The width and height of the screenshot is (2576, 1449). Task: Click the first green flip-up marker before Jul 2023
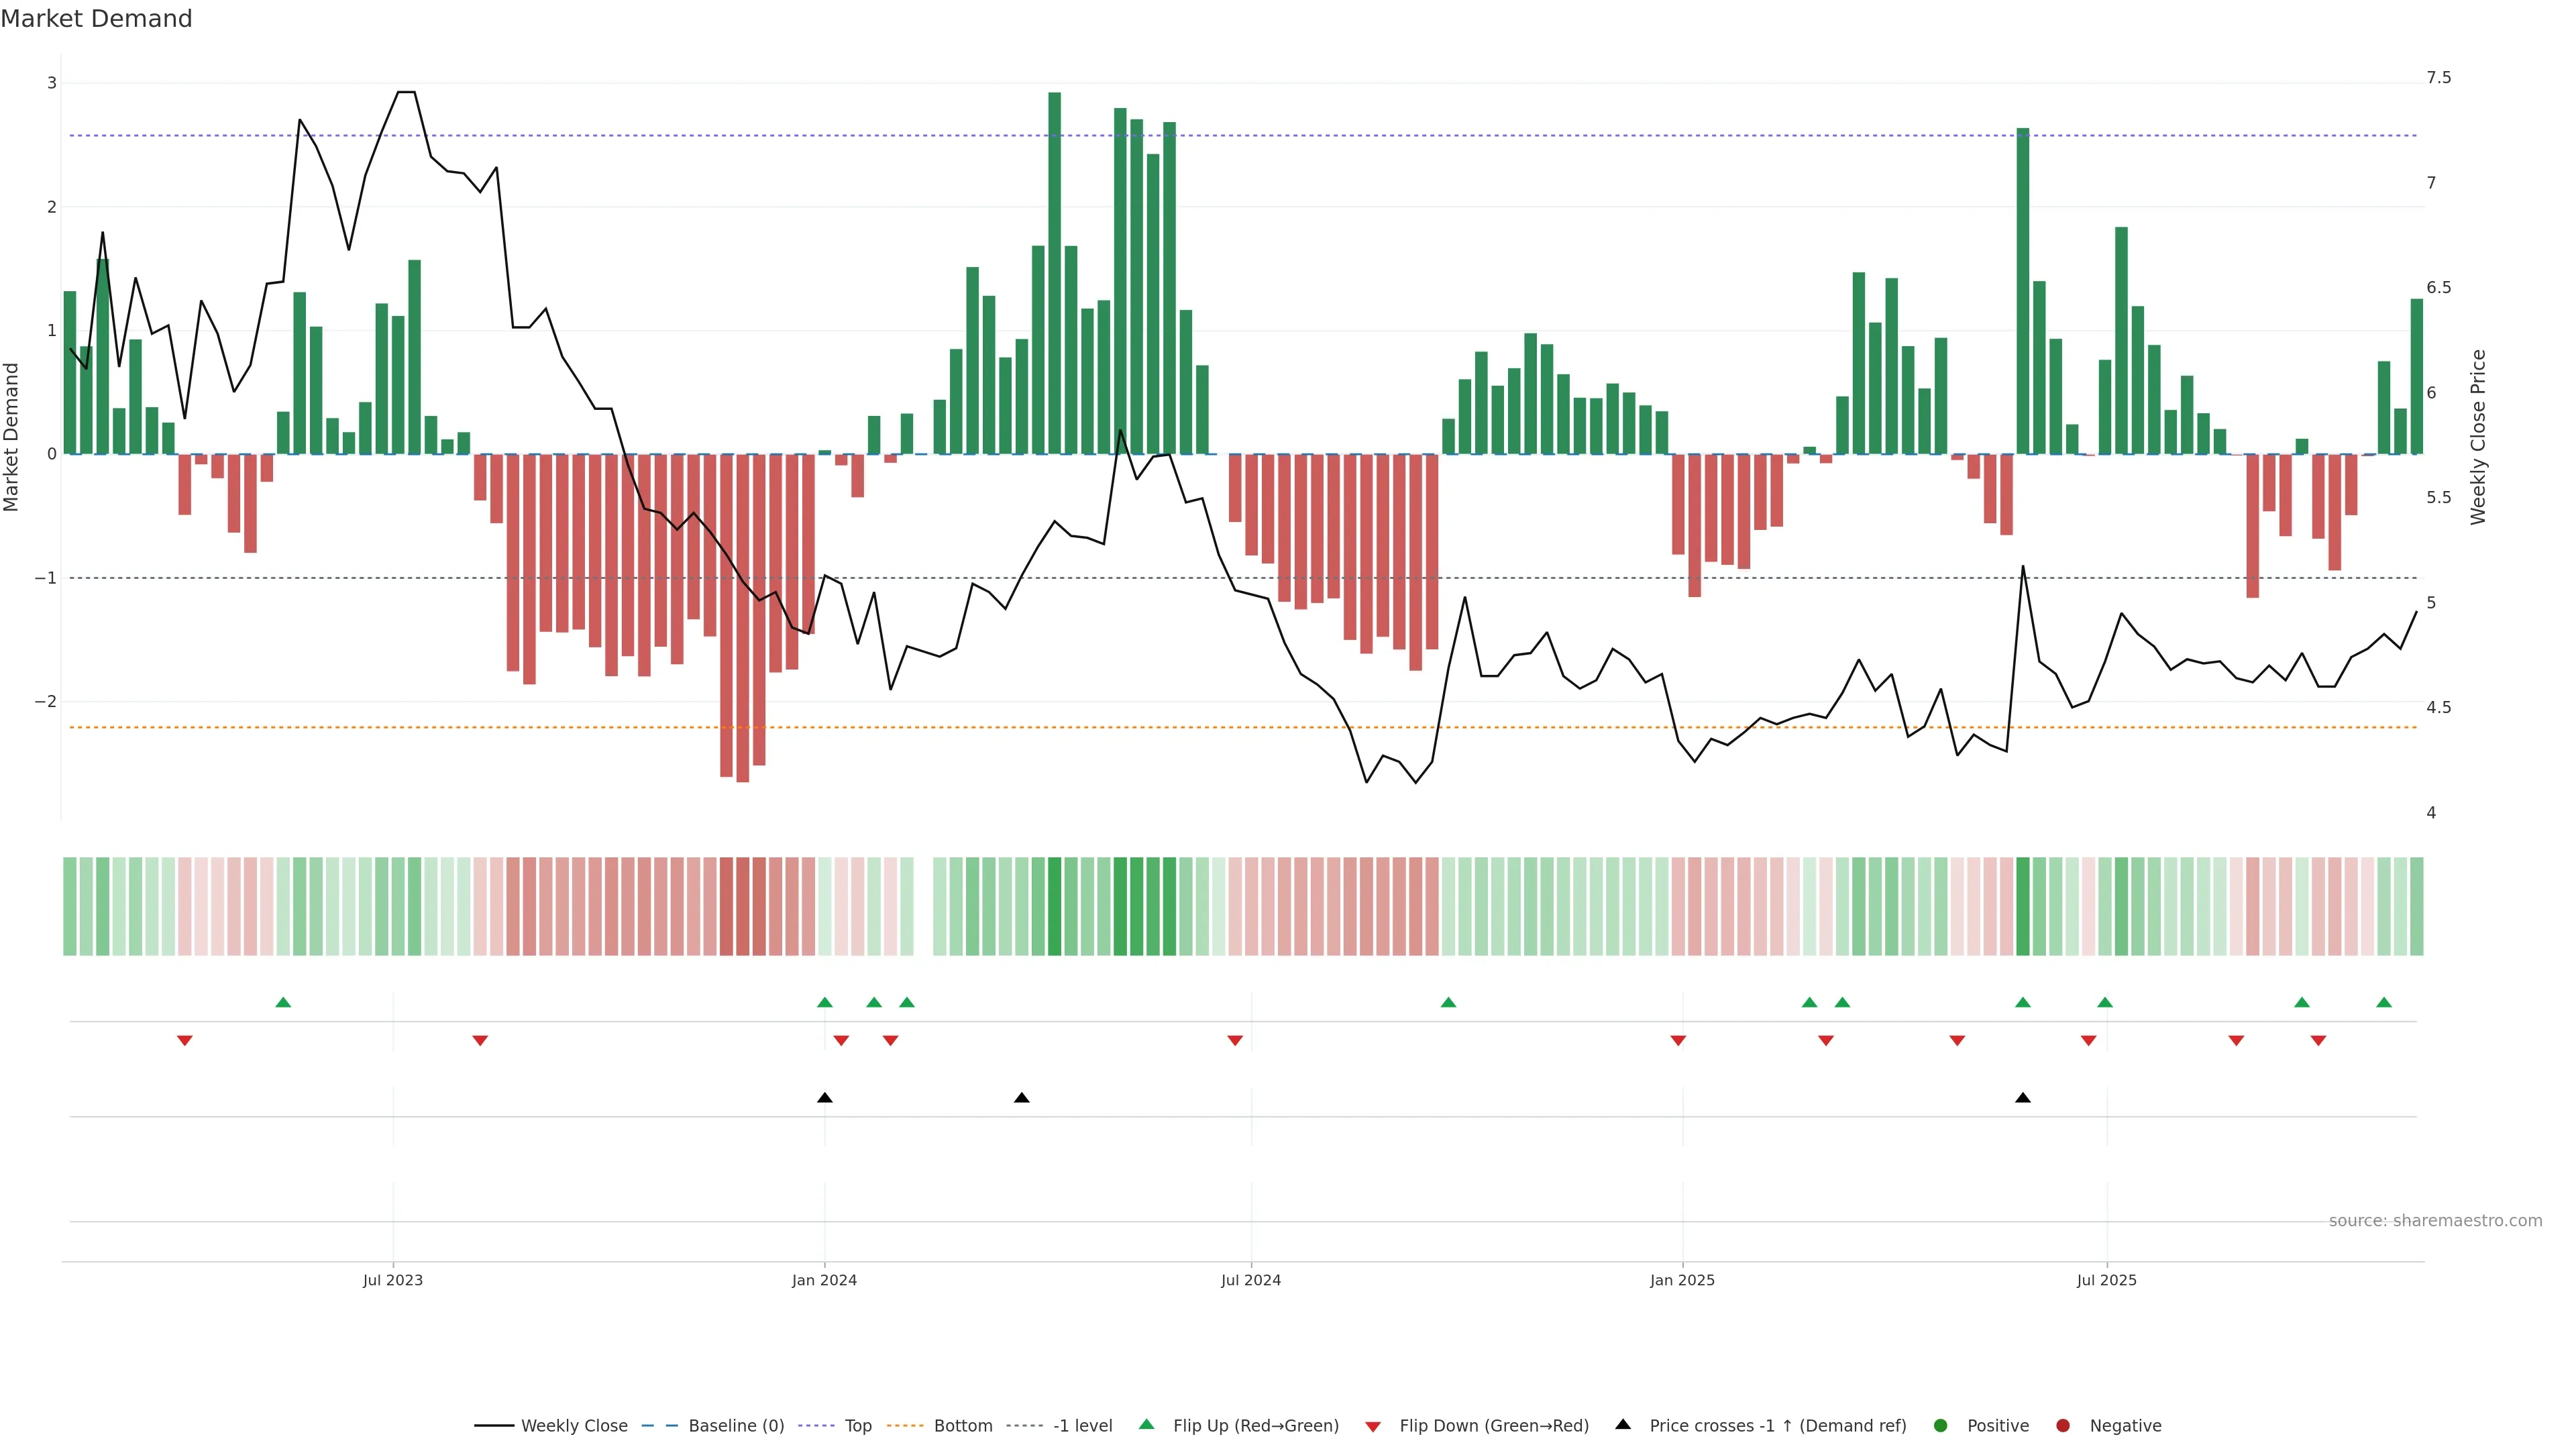point(283,1002)
